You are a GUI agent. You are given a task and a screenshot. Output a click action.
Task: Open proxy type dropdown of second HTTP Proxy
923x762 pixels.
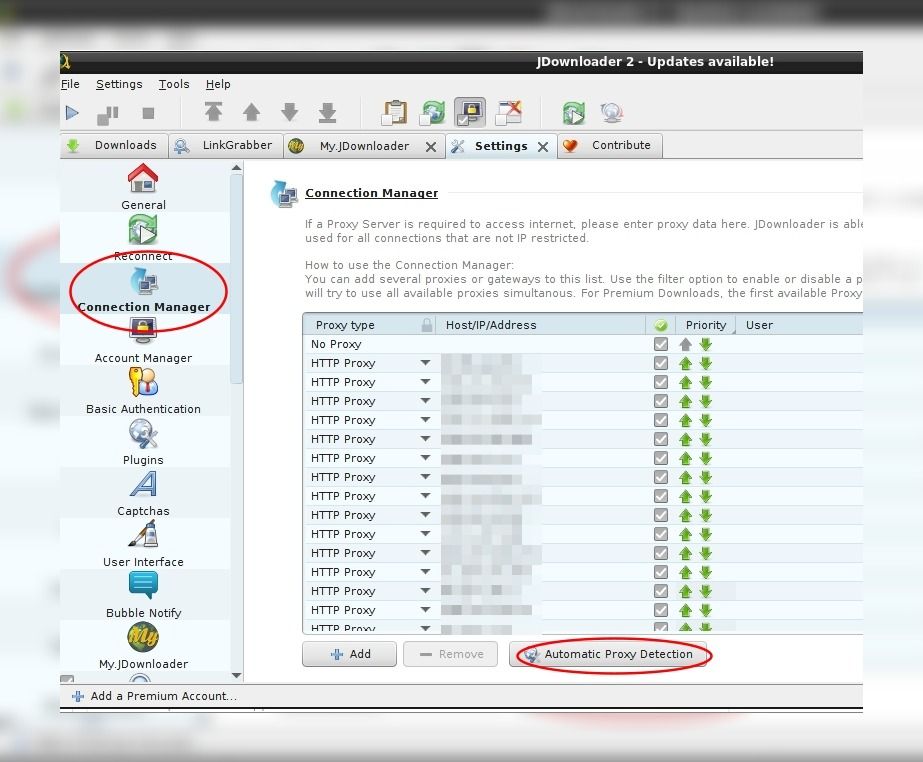pyautogui.click(x=426, y=382)
